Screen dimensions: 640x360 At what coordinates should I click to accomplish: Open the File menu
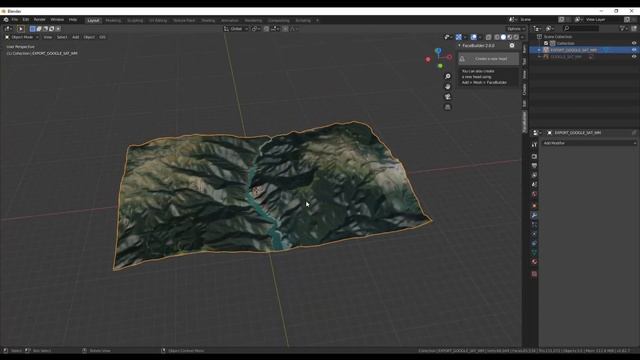15,20
